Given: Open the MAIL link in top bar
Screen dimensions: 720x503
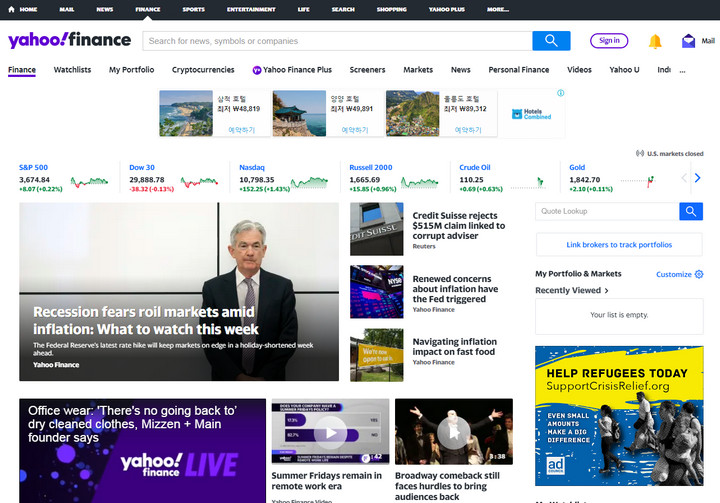Looking at the screenshot, I should (67, 9).
